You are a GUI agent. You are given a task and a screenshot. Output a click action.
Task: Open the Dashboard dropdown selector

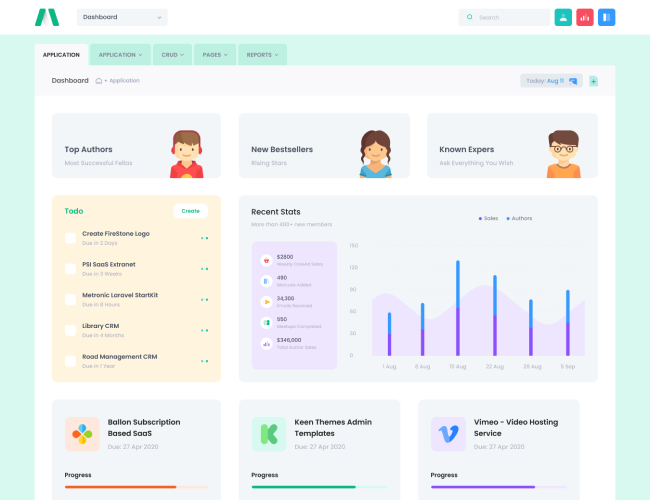122,17
